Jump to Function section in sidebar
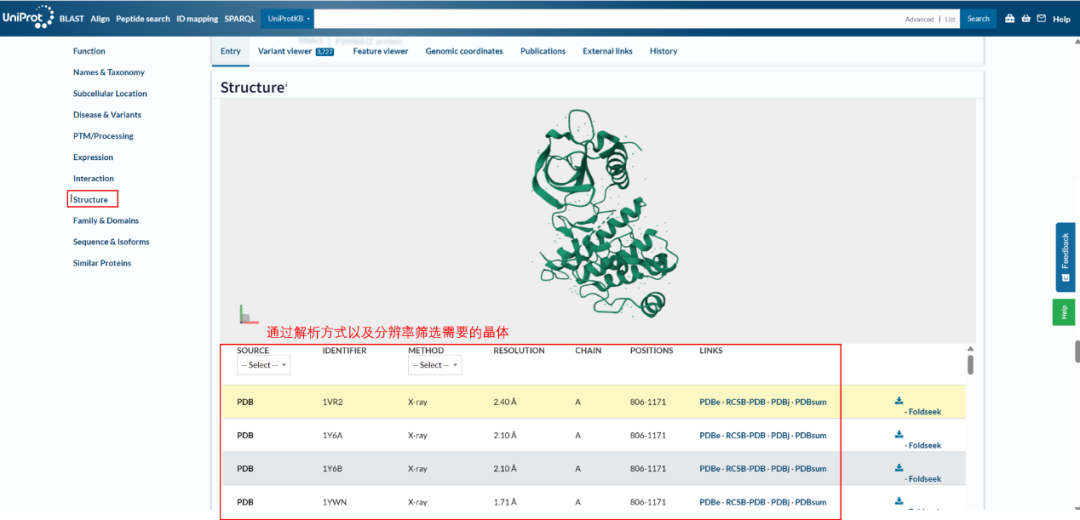 pos(89,51)
